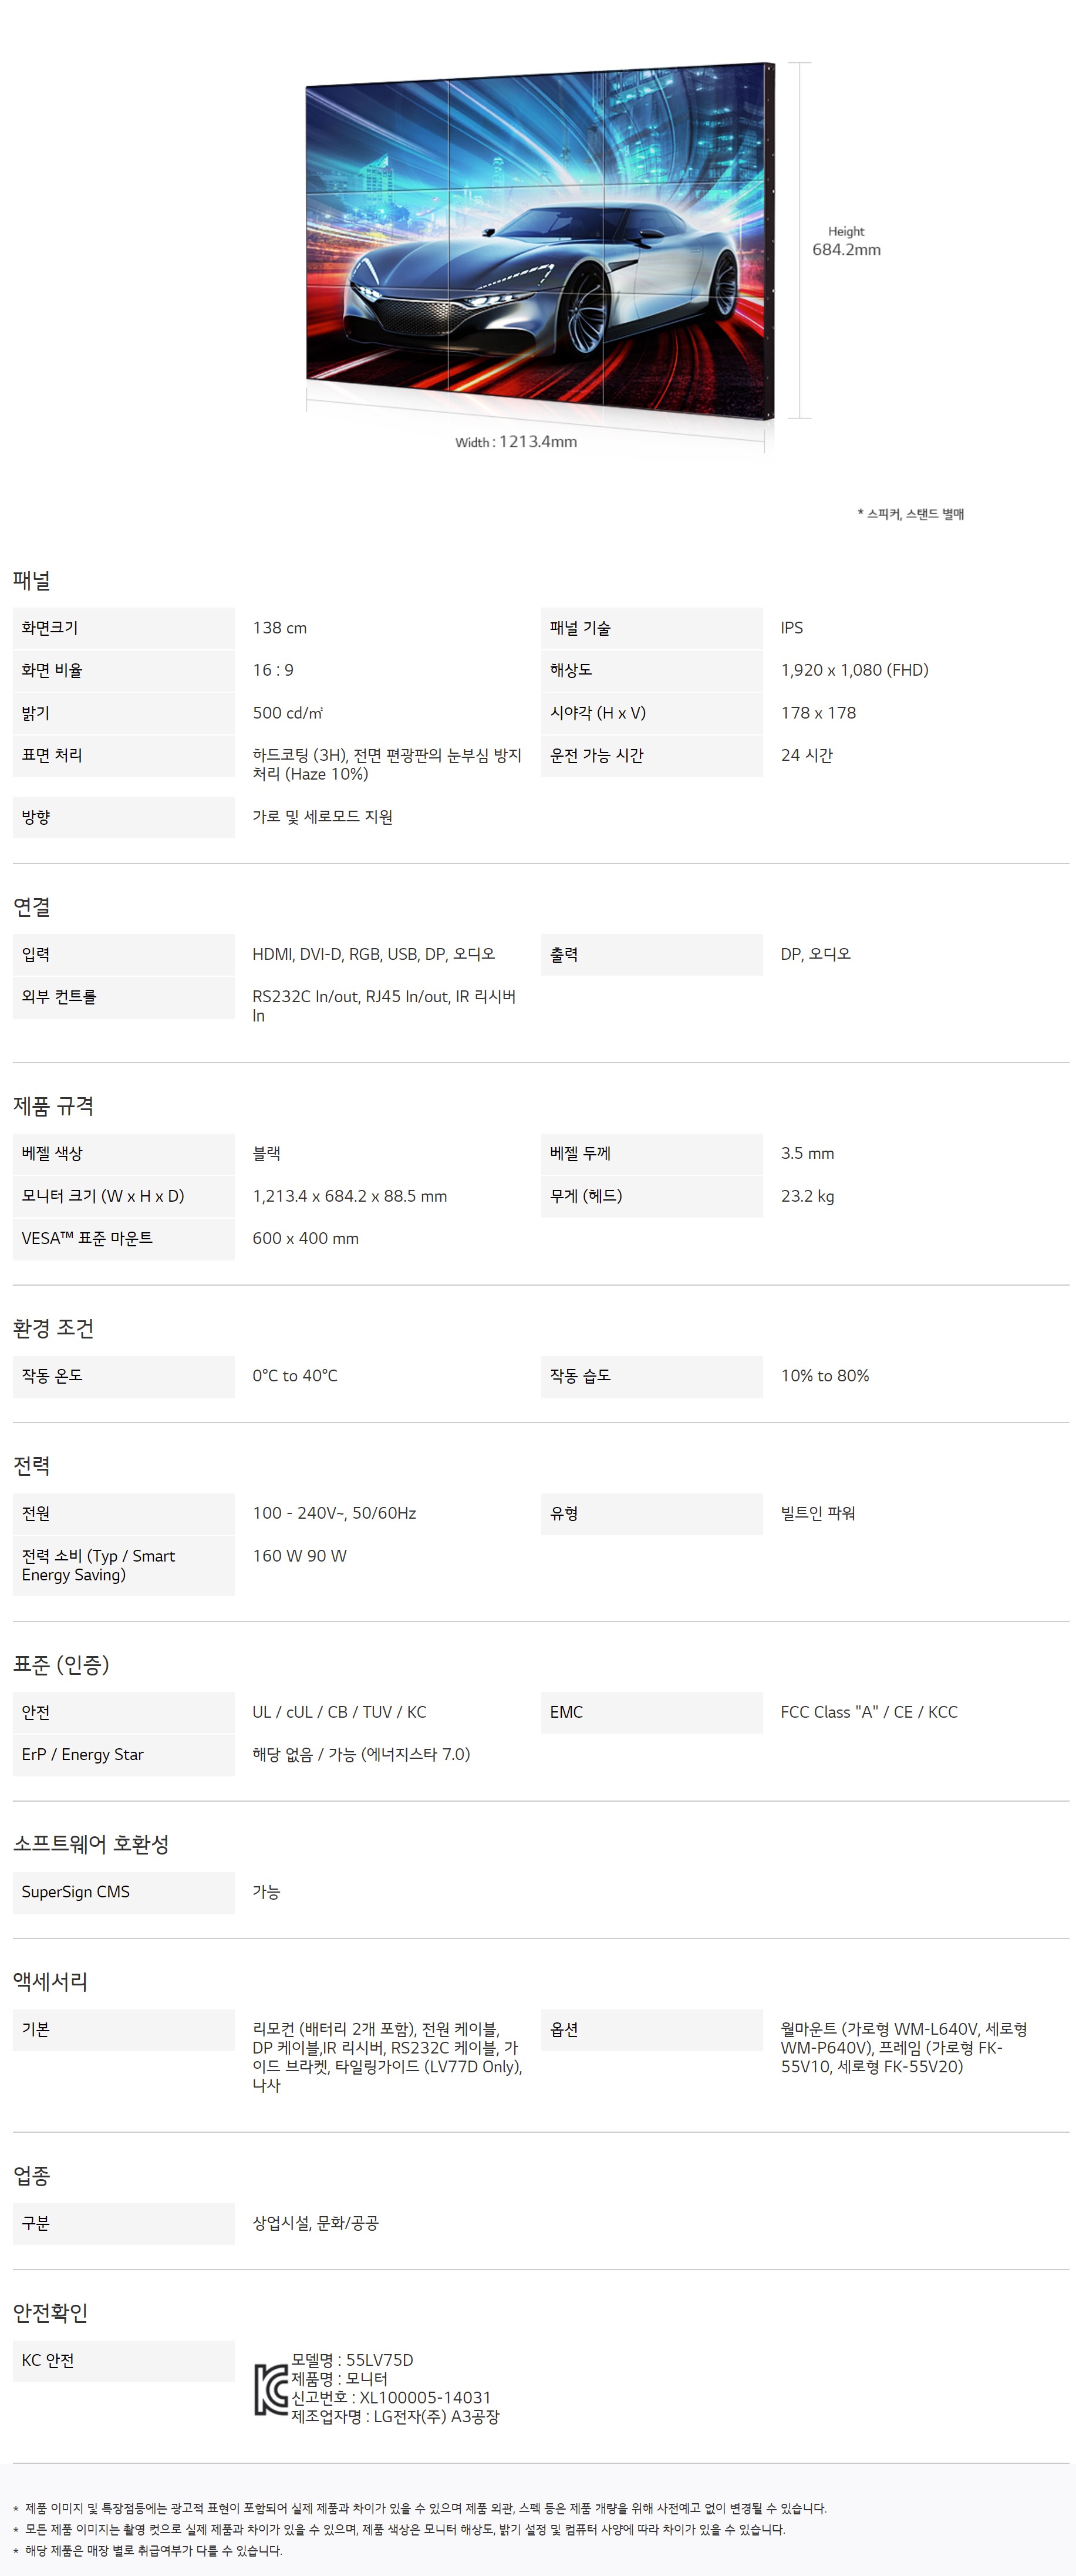Click the VESA 표준 마운트 label
This screenshot has height=2576, width=1076.
[x=87, y=1238]
